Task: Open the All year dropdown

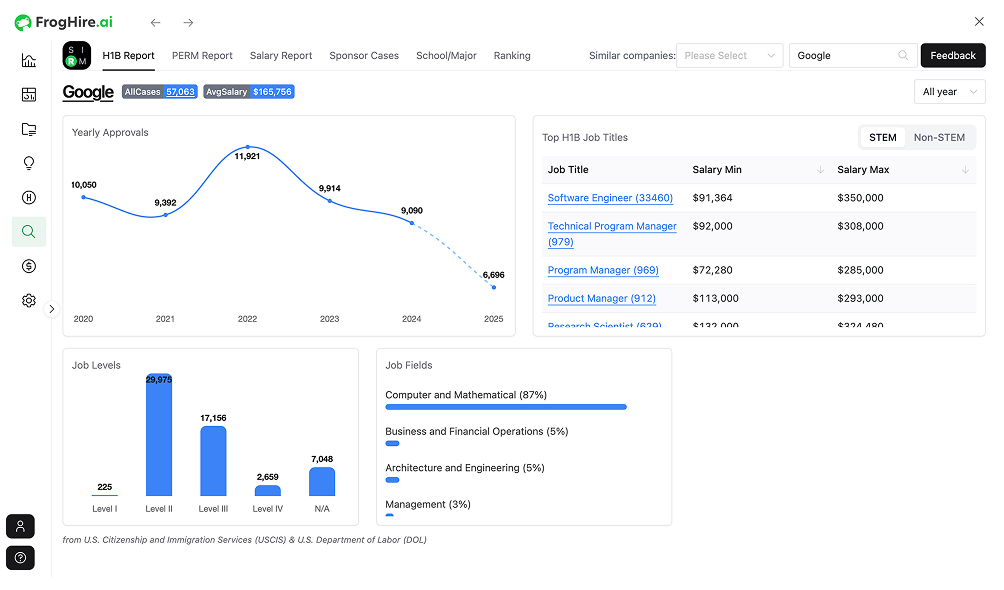Action: point(949,92)
